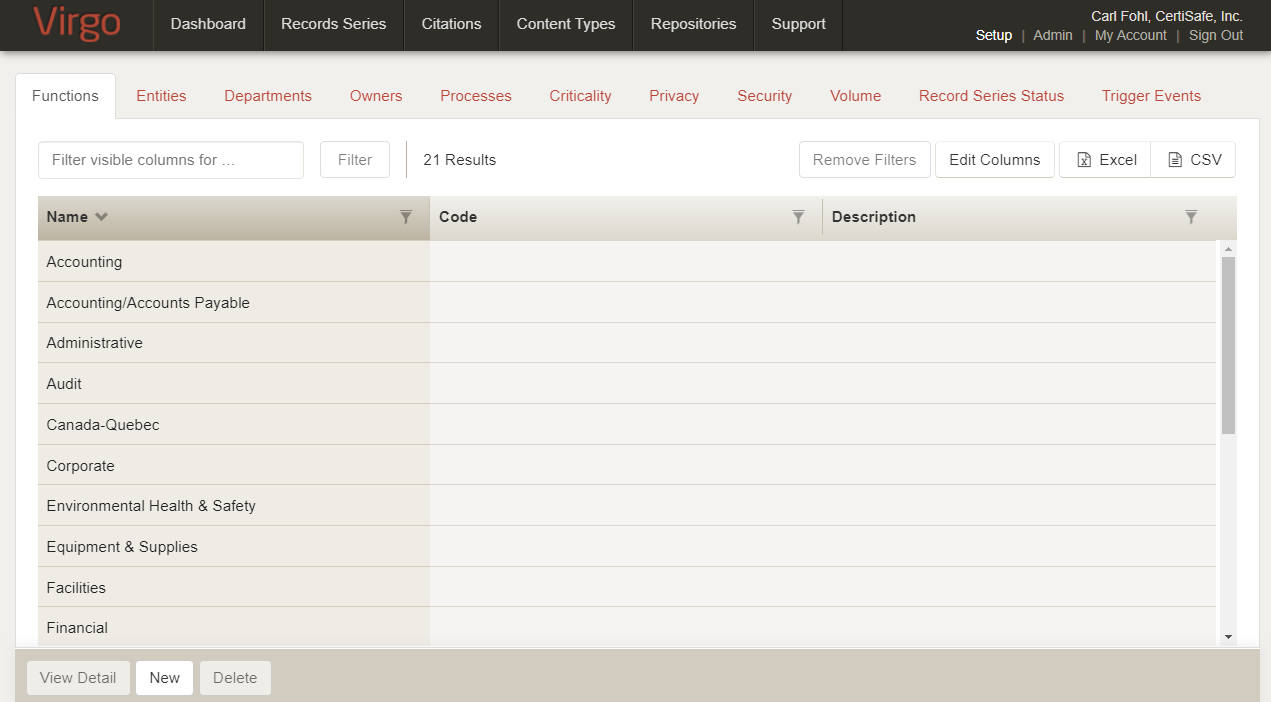Switch to the Departments tab
This screenshot has width=1271, height=702.
click(268, 96)
